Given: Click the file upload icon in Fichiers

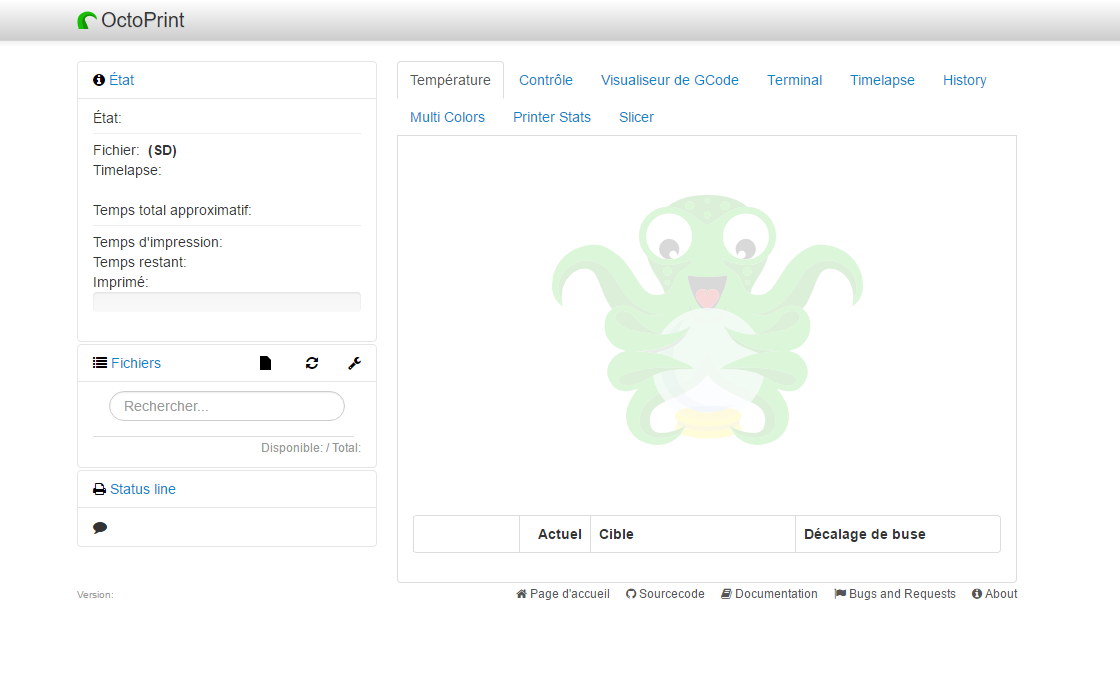Looking at the screenshot, I should [266, 363].
